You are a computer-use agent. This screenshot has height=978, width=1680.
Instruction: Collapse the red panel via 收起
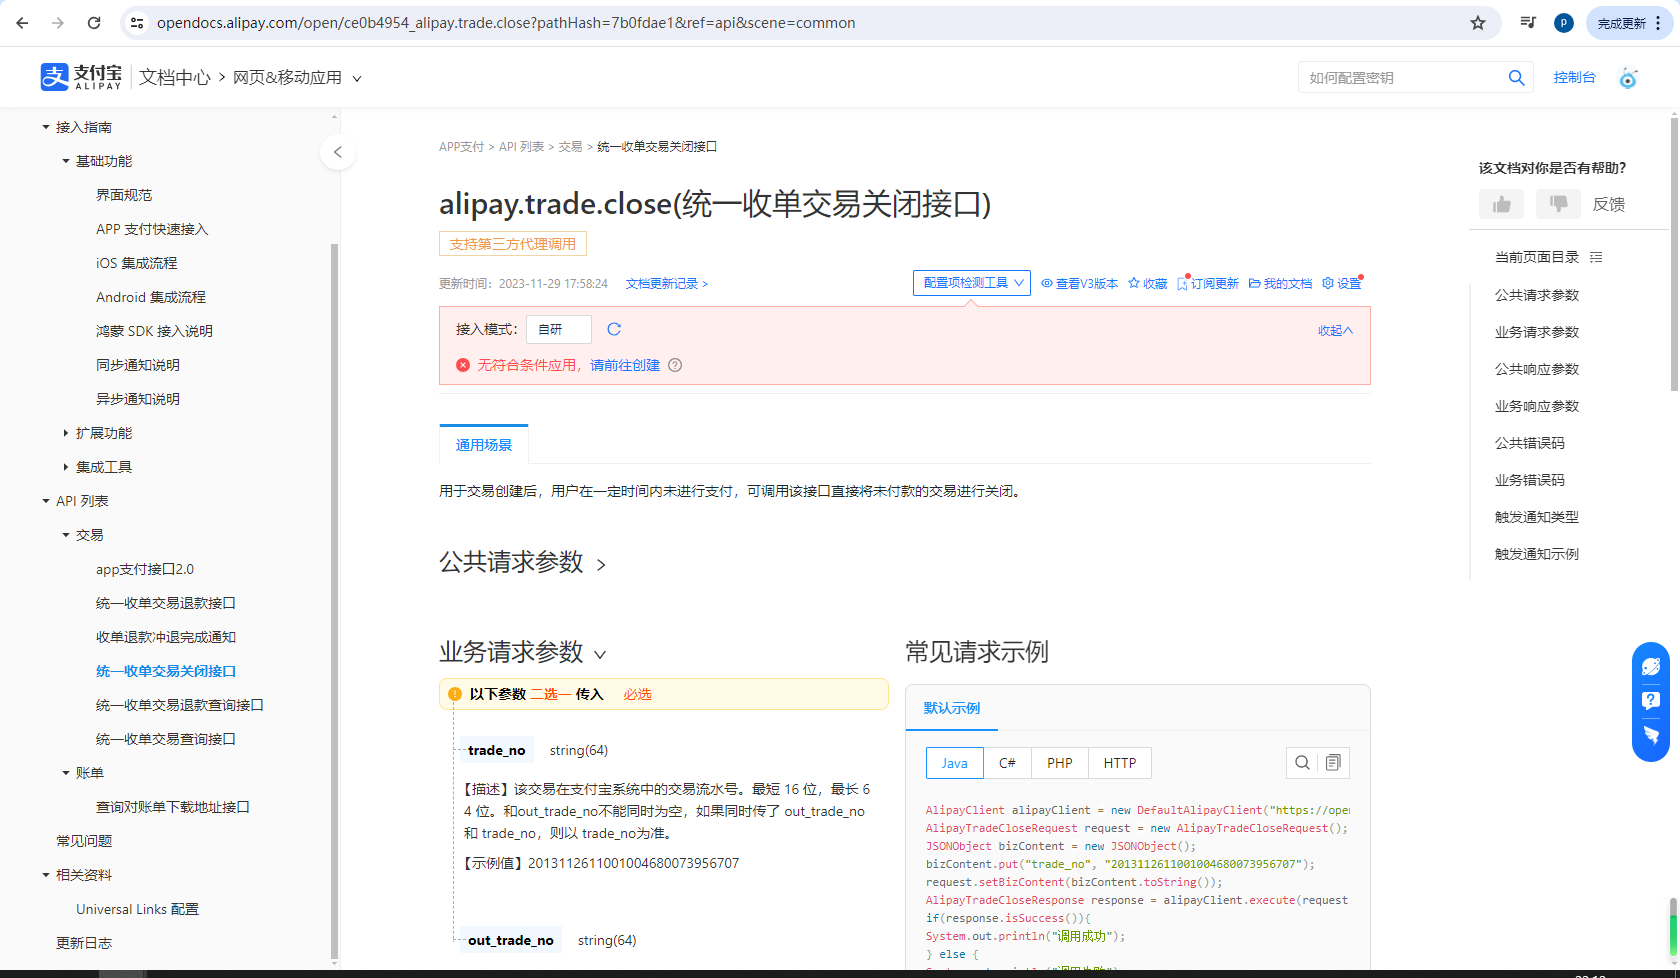pyautogui.click(x=1335, y=330)
